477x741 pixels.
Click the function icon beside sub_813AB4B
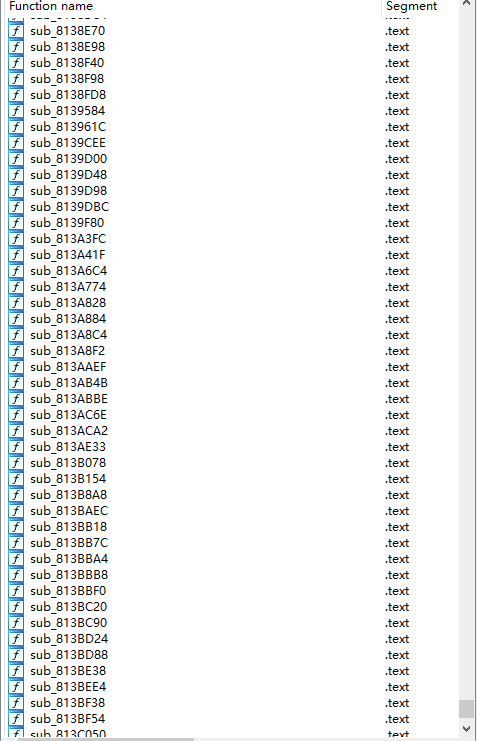16,383
